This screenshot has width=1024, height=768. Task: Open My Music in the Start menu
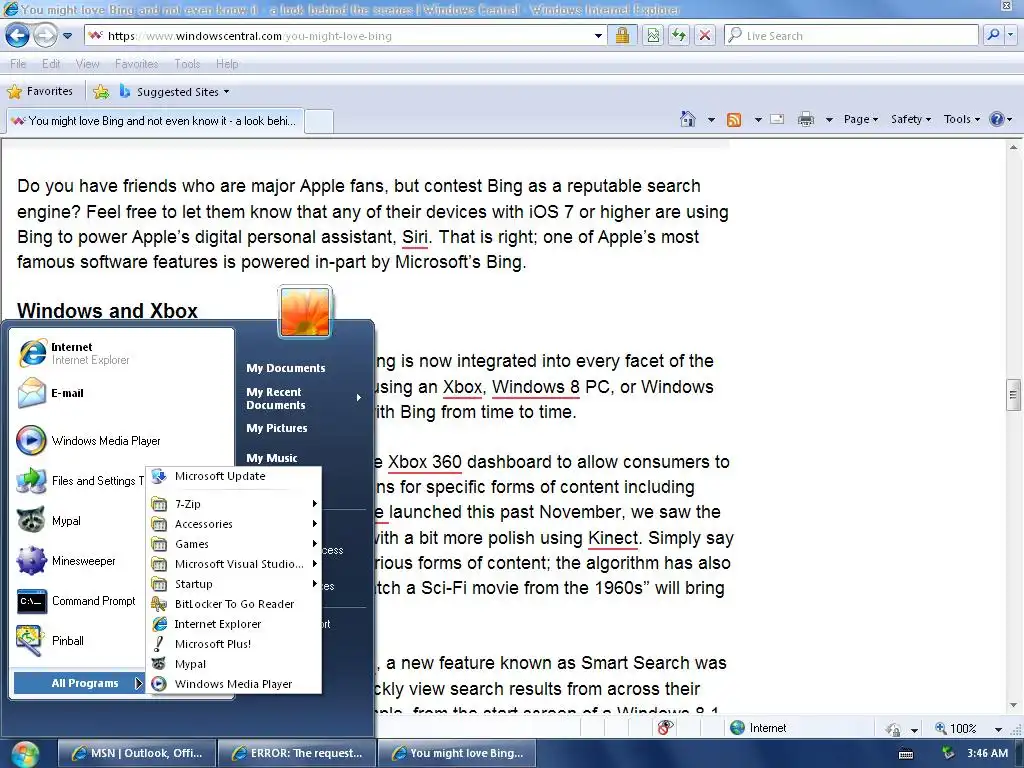pos(272,458)
